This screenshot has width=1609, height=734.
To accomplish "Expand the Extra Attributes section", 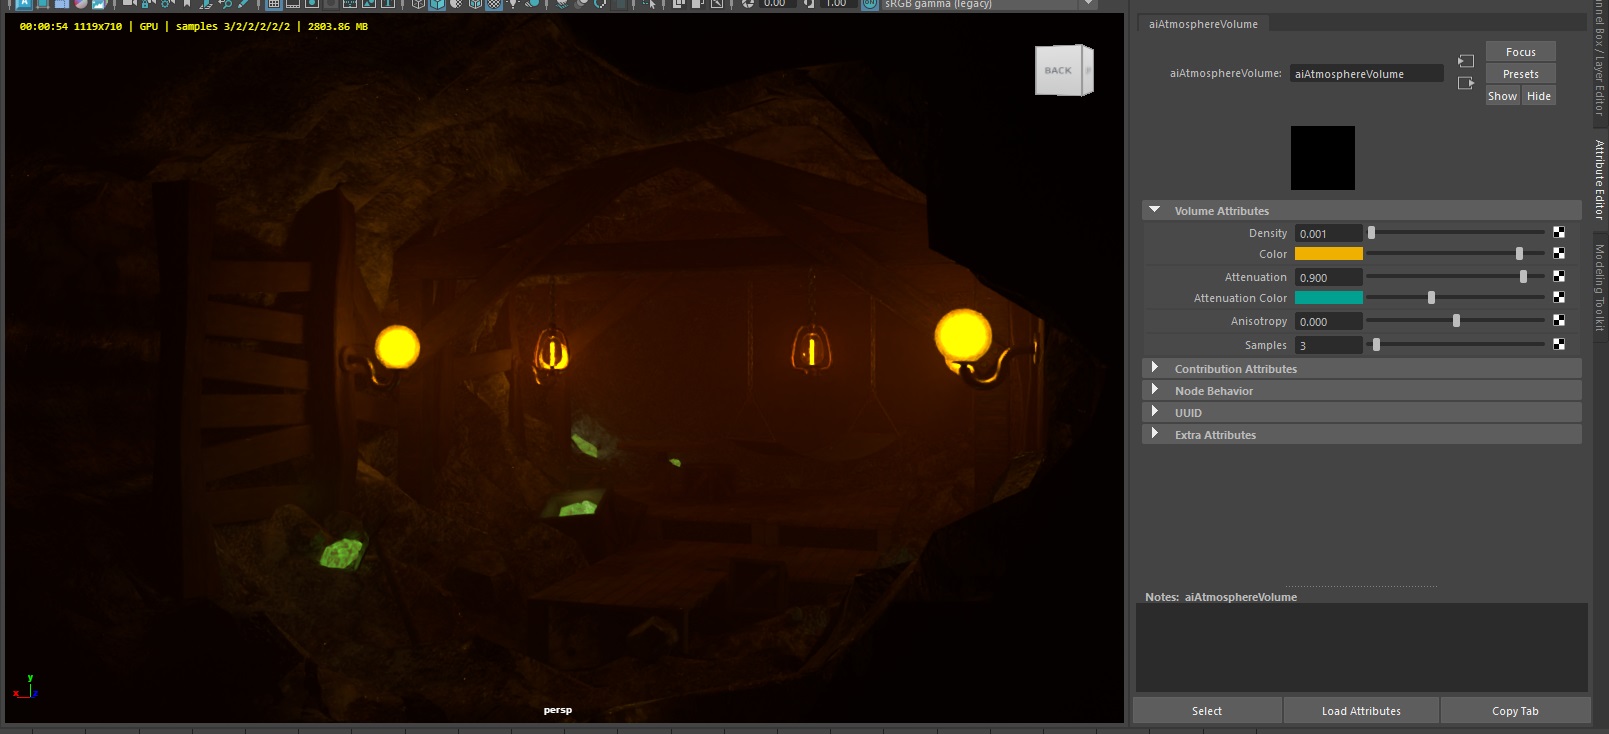I will (1155, 434).
